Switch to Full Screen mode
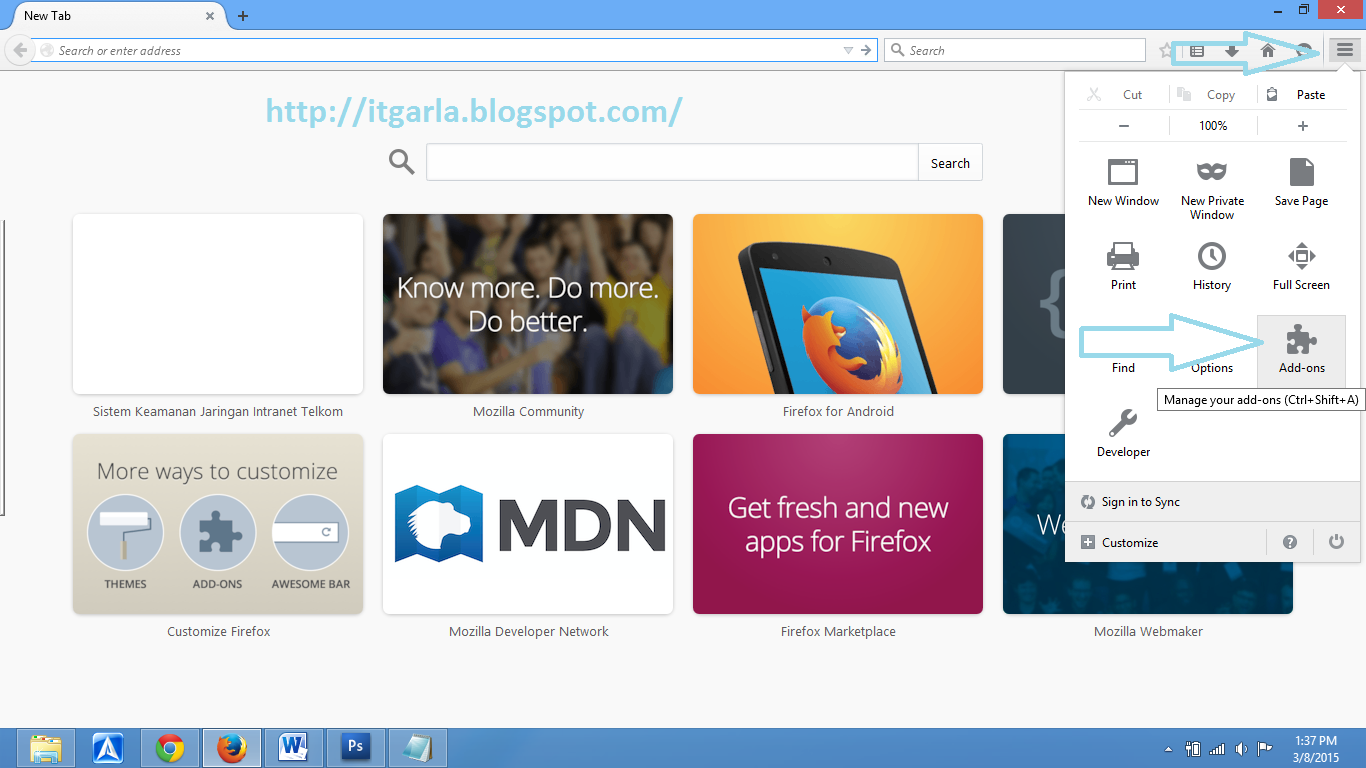 [1301, 266]
